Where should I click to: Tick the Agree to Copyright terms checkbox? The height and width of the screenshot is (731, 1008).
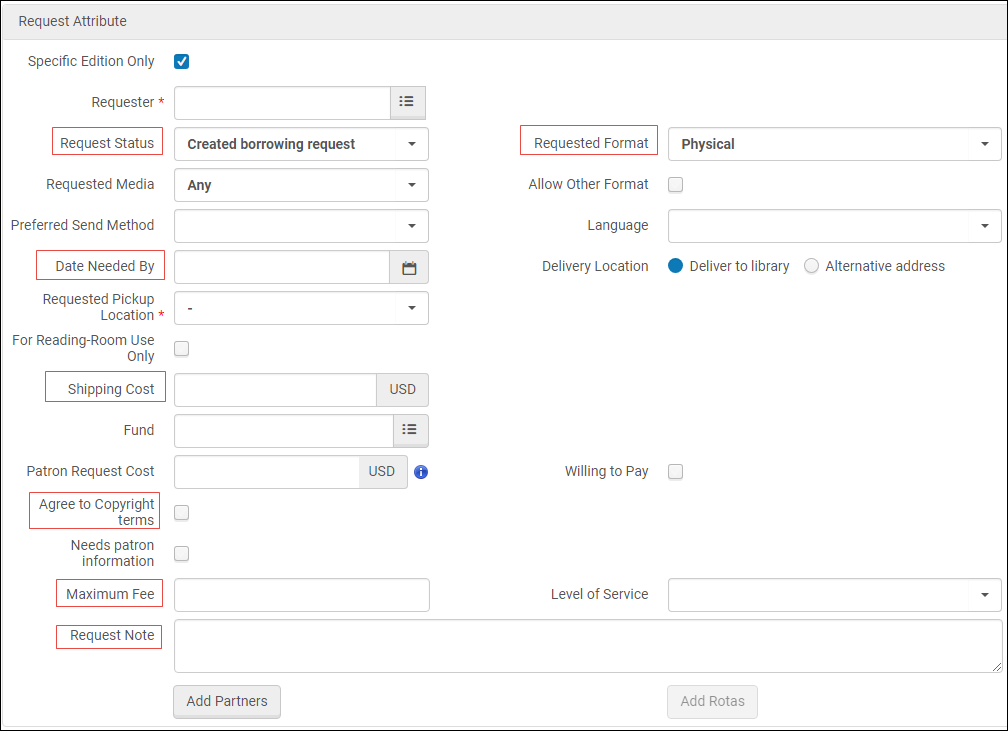[181, 512]
